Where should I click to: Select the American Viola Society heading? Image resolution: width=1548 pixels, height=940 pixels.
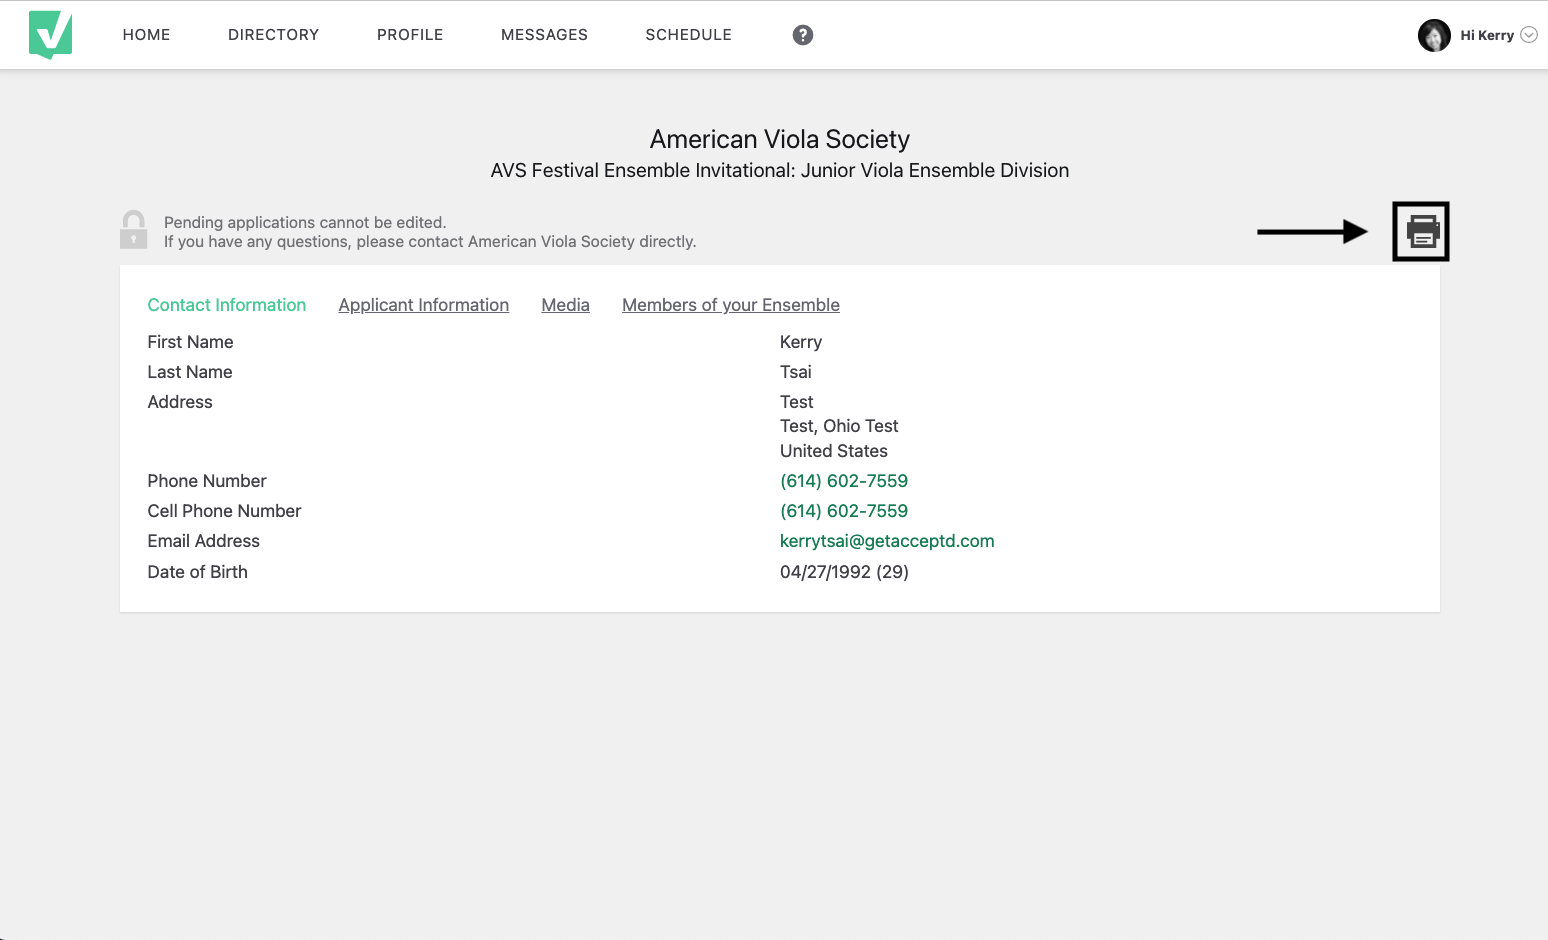(x=780, y=139)
